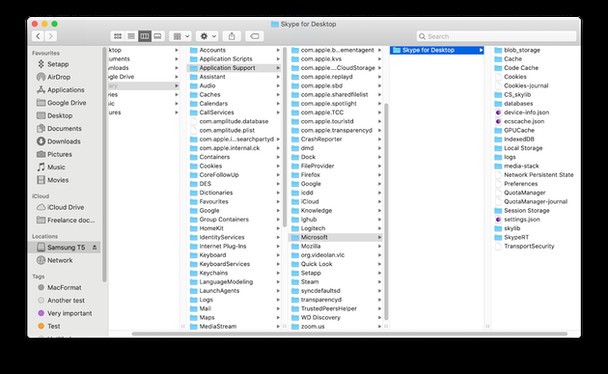Open the group-by arrangement dropdown
Image resolution: width=608 pixels, height=374 pixels.
pos(180,36)
